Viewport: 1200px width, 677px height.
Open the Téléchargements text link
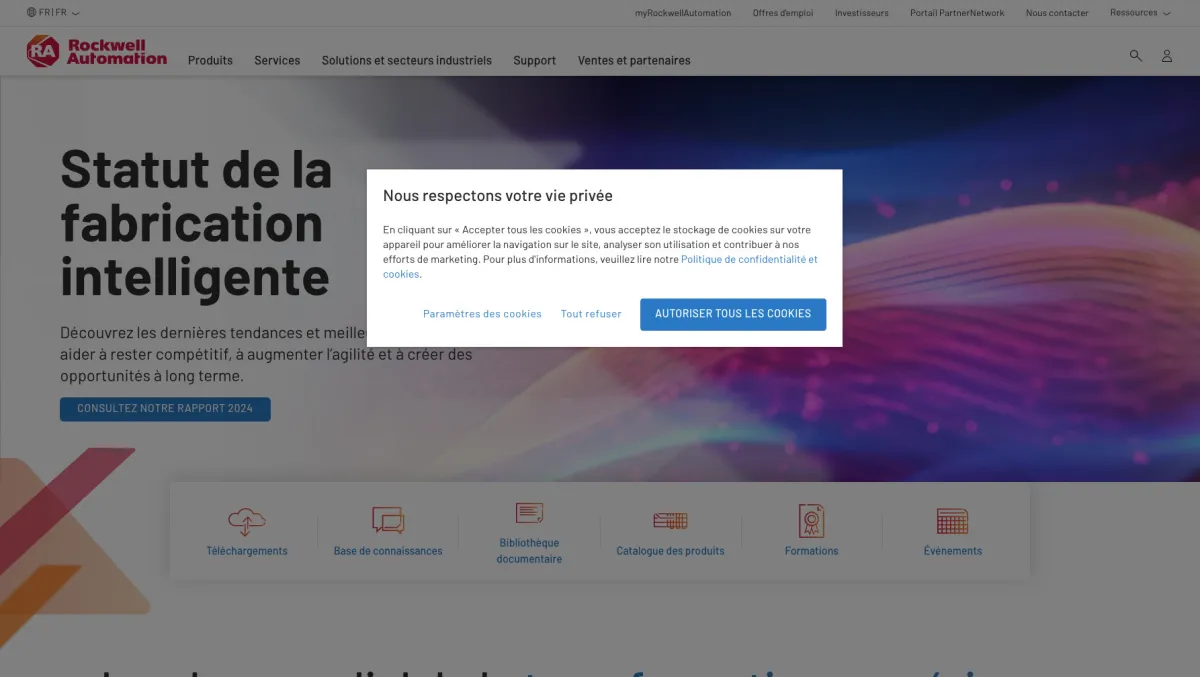pos(247,551)
